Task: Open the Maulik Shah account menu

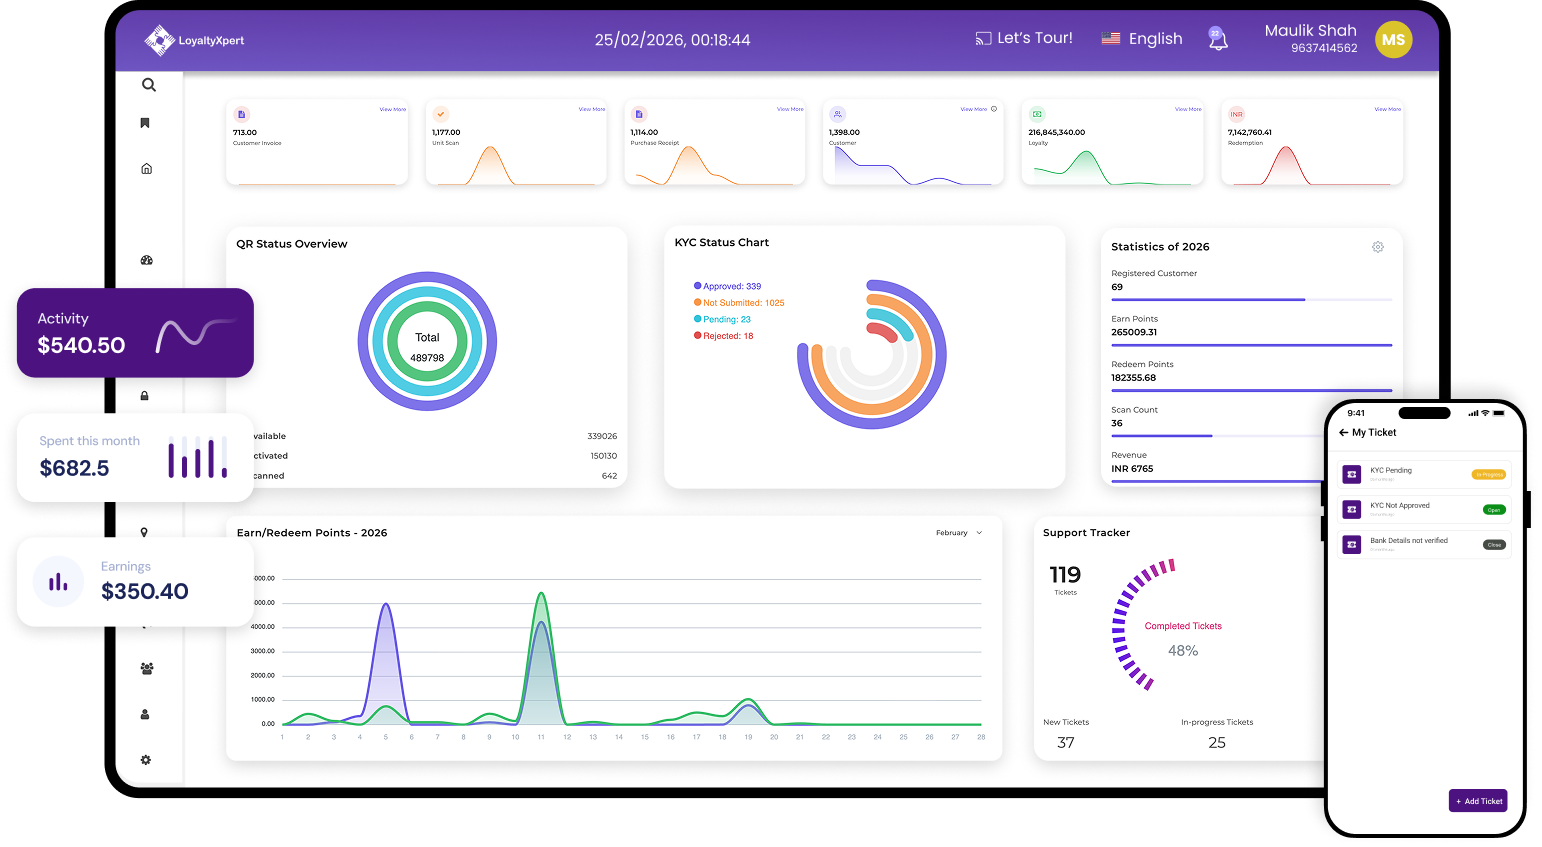Action: point(1311,38)
